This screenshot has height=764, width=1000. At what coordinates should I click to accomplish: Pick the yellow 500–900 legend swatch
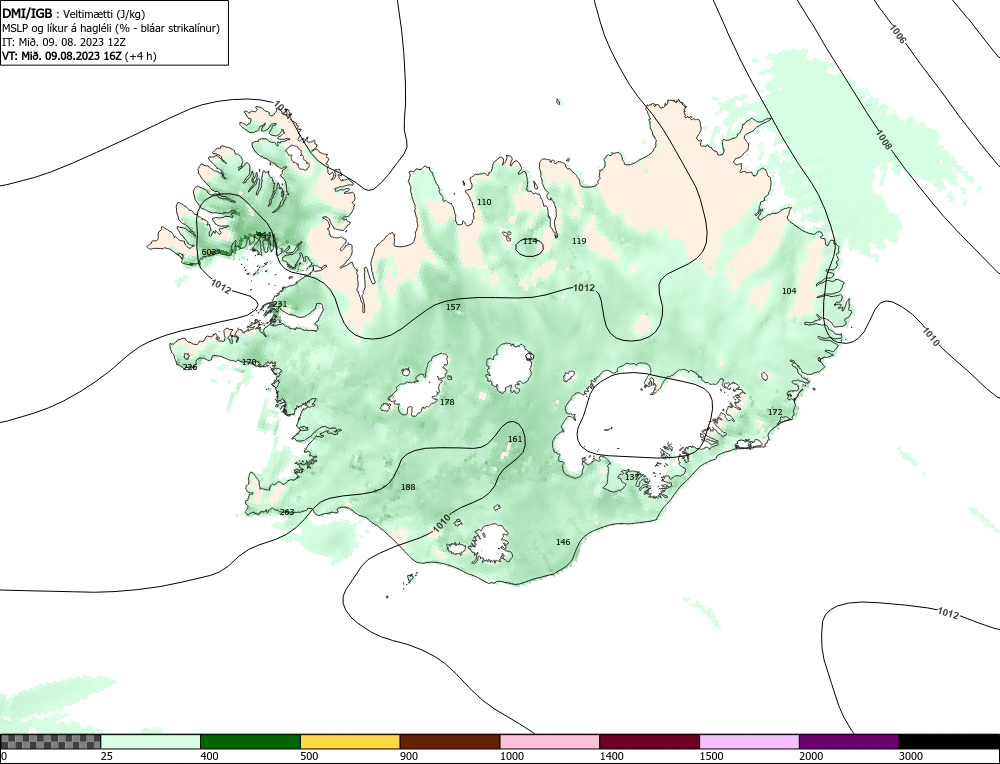[x=350, y=741]
